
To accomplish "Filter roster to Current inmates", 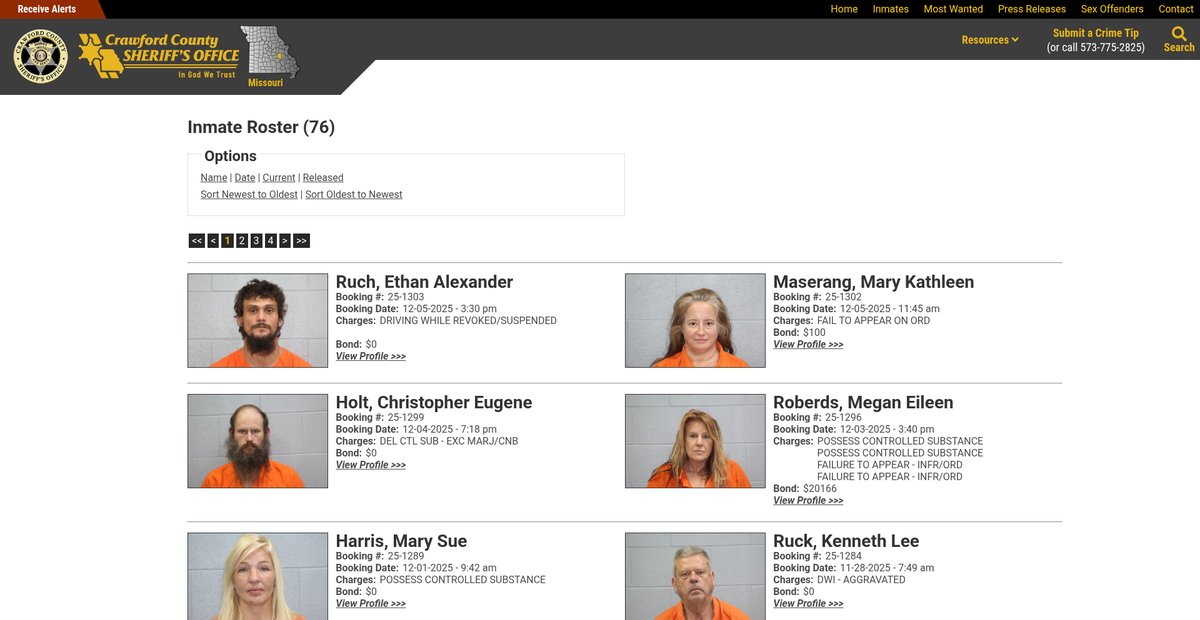I will coord(279,178).
